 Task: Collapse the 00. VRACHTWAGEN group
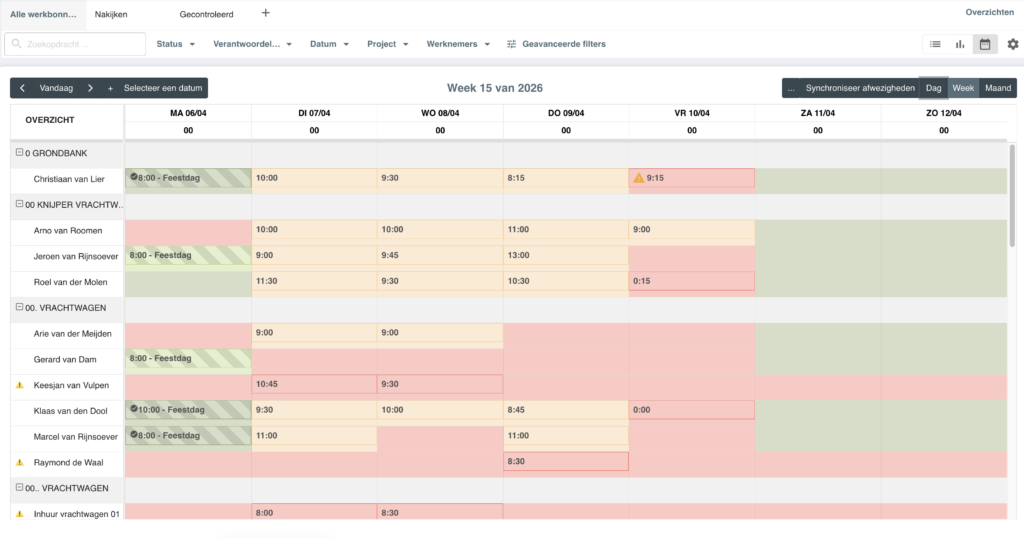pos(20,307)
